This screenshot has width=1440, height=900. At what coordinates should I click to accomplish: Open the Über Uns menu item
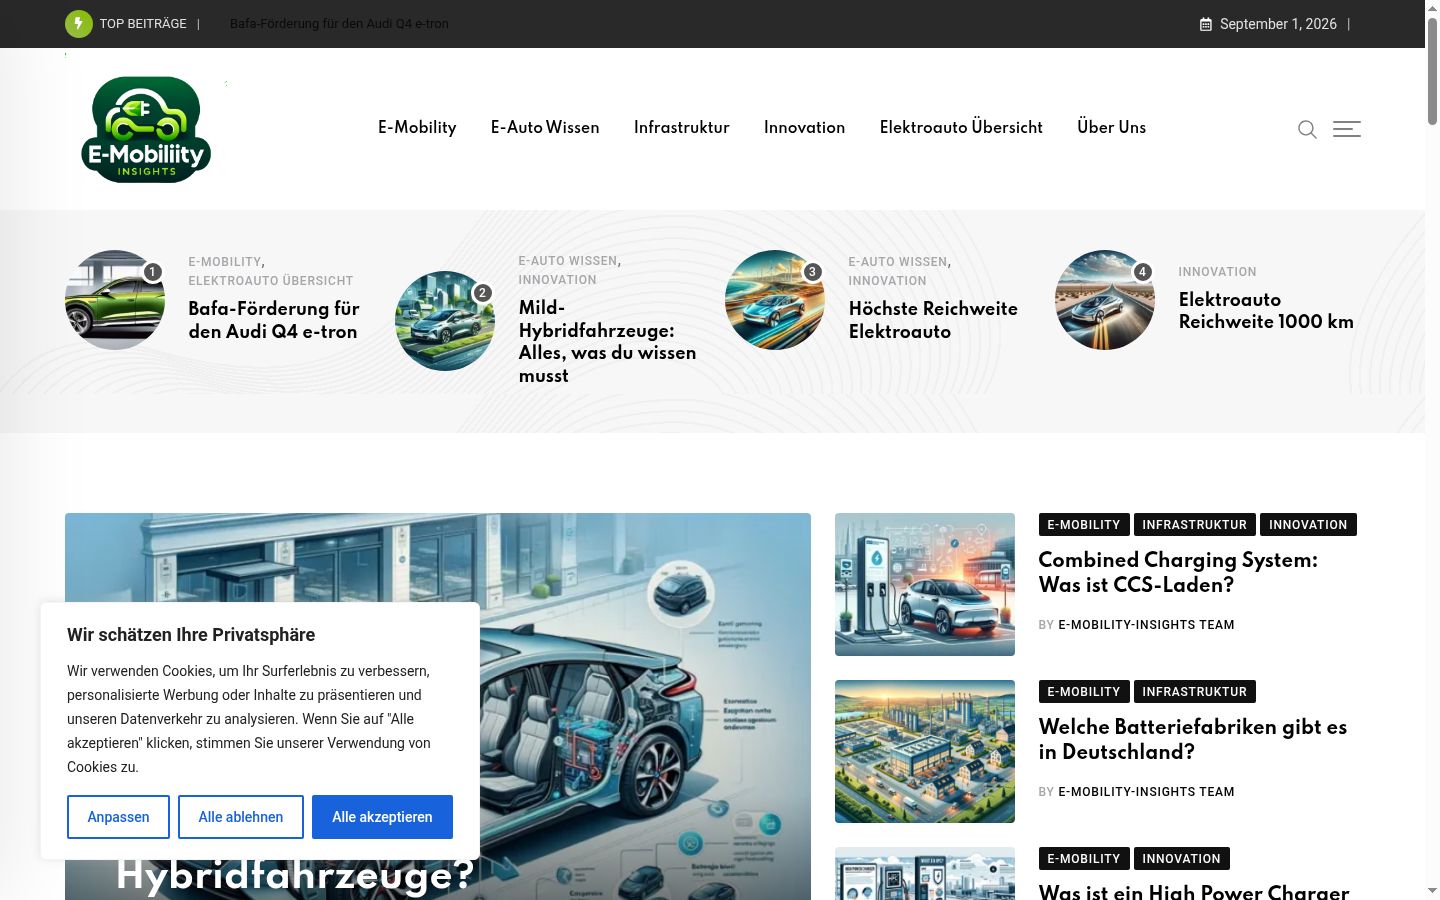[1112, 127]
